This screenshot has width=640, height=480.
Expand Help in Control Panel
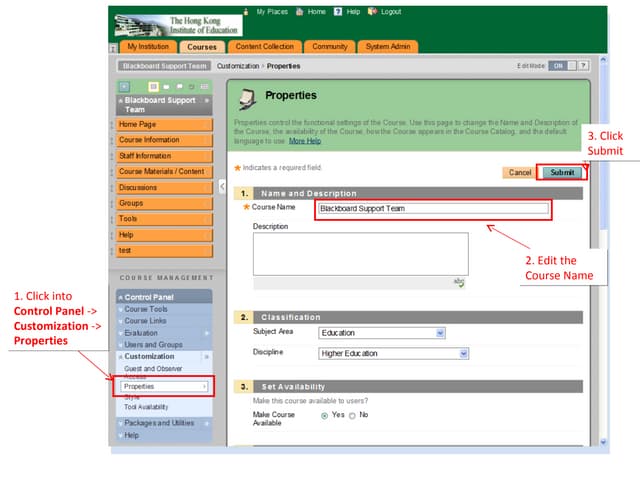131,436
